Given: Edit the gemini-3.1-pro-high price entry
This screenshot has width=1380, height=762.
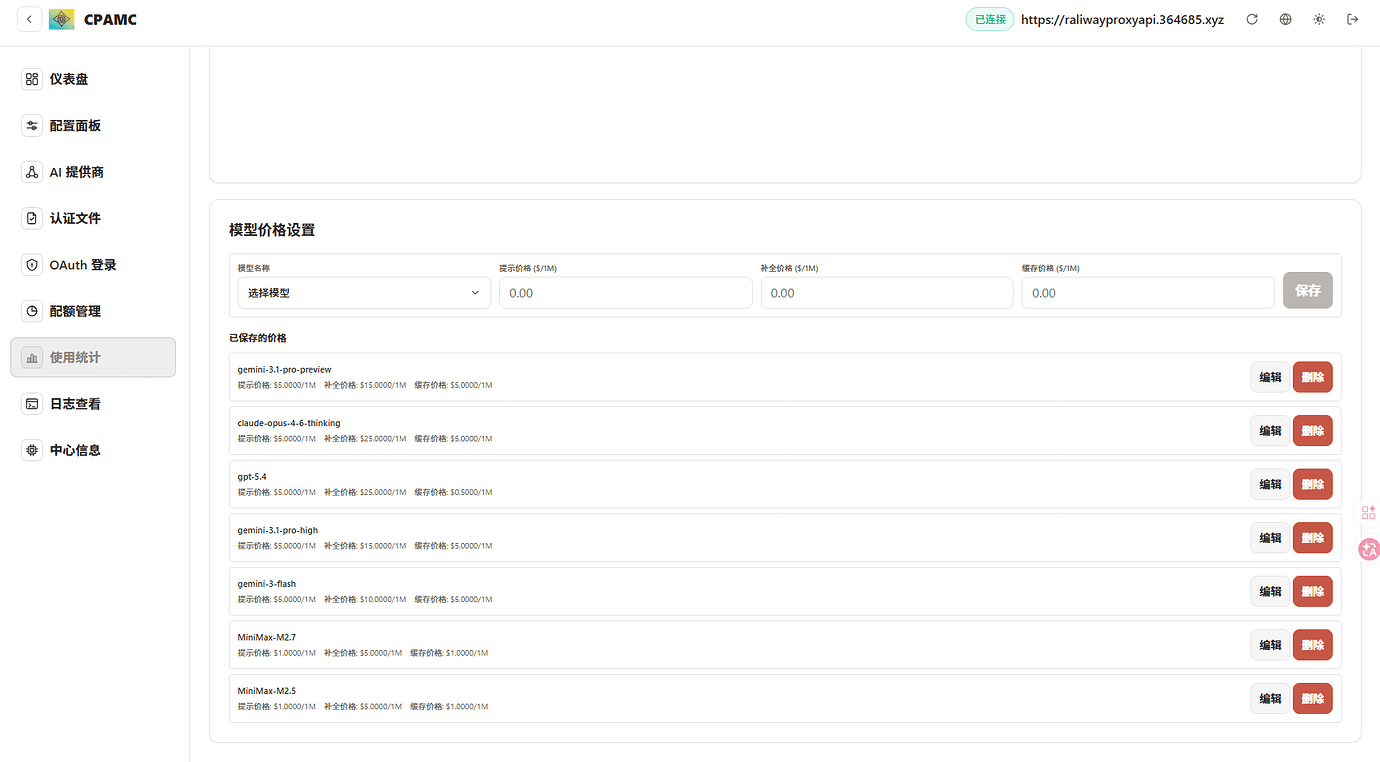Looking at the screenshot, I should click(1270, 538).
